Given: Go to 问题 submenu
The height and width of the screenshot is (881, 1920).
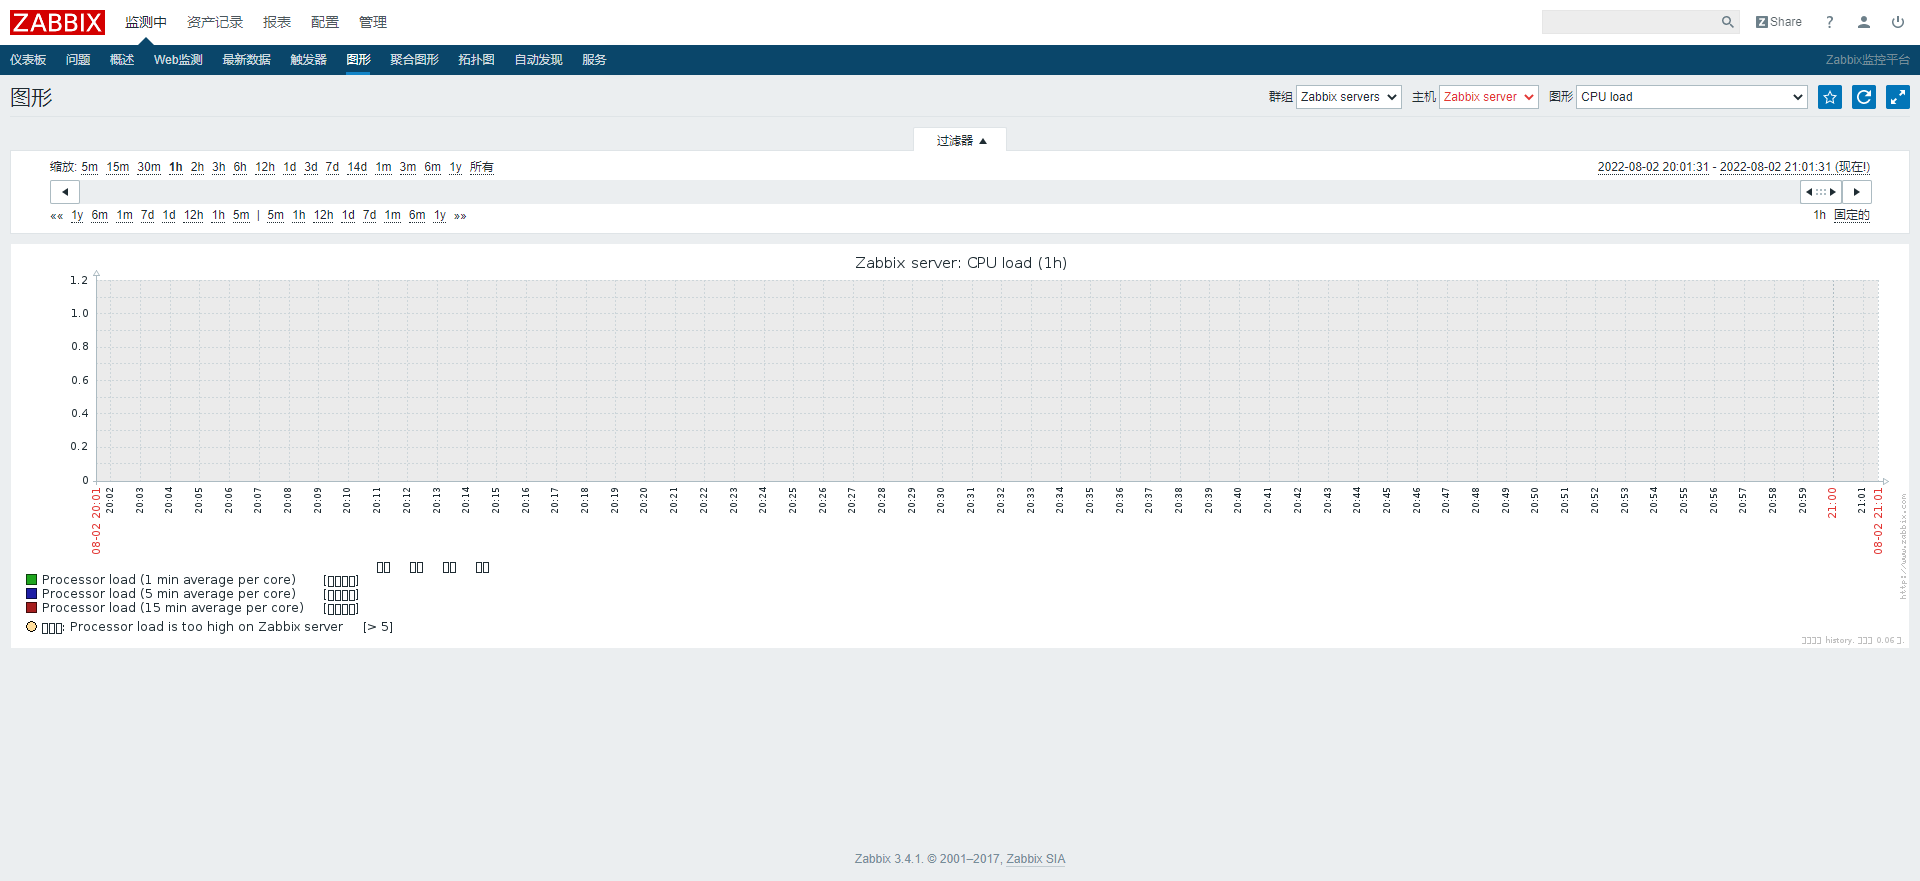Looking at the screenshot, I should [78, 60].
